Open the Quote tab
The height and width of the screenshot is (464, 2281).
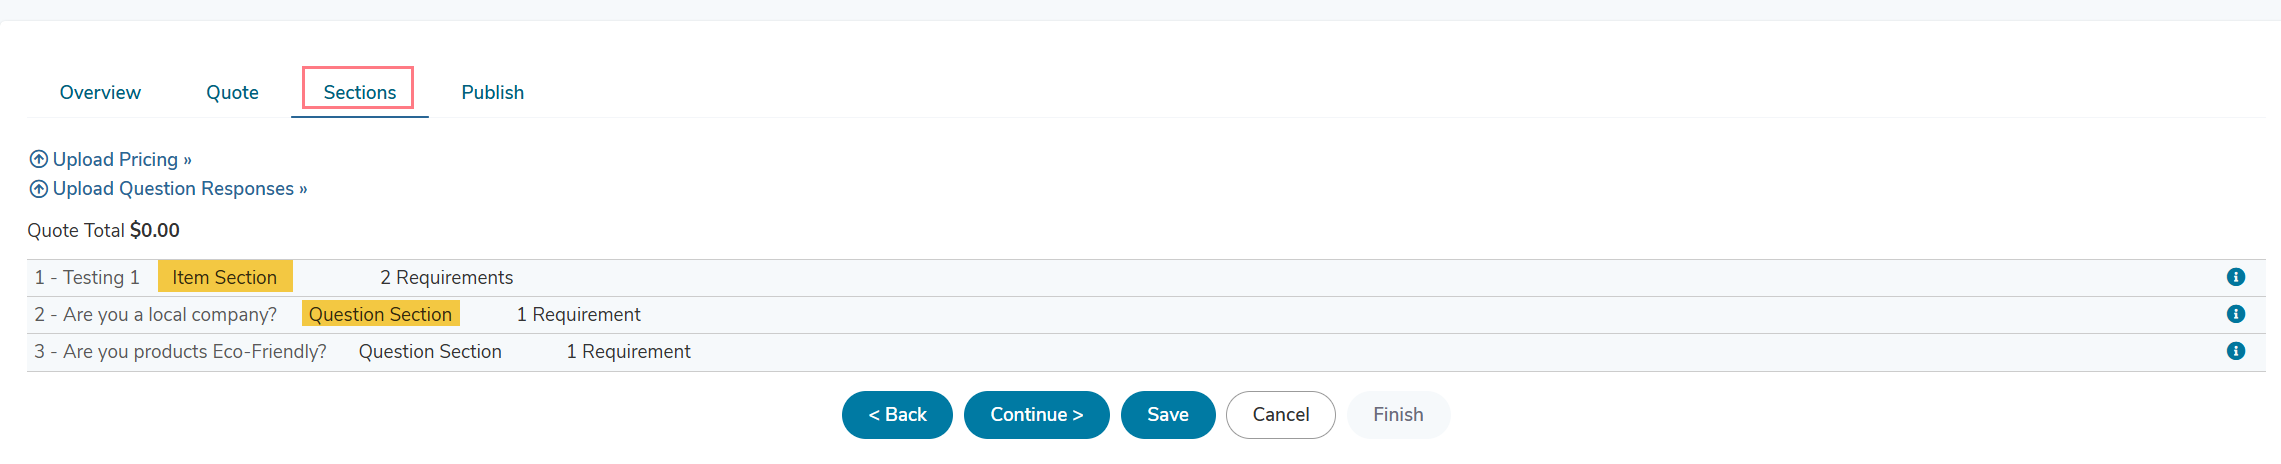click(232, 92)
